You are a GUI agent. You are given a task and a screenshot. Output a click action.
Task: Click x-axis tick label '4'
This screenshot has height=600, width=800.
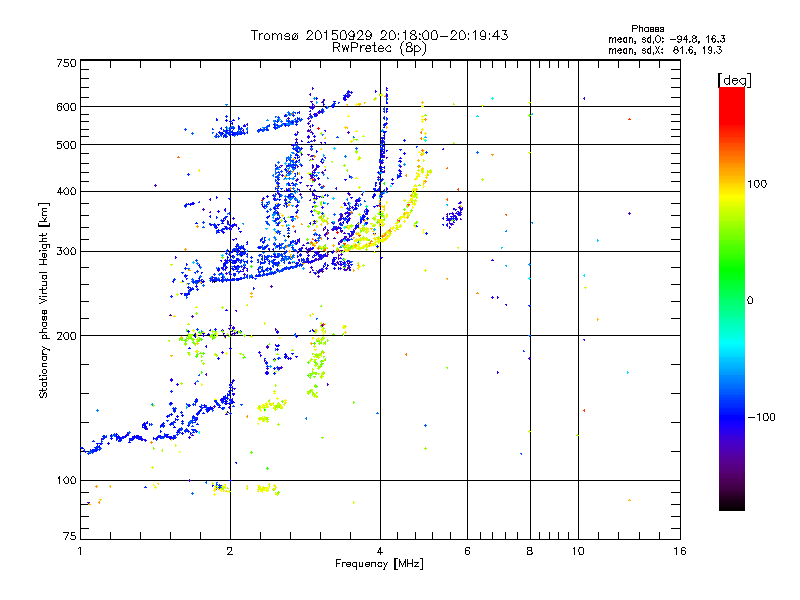(380, 551)
